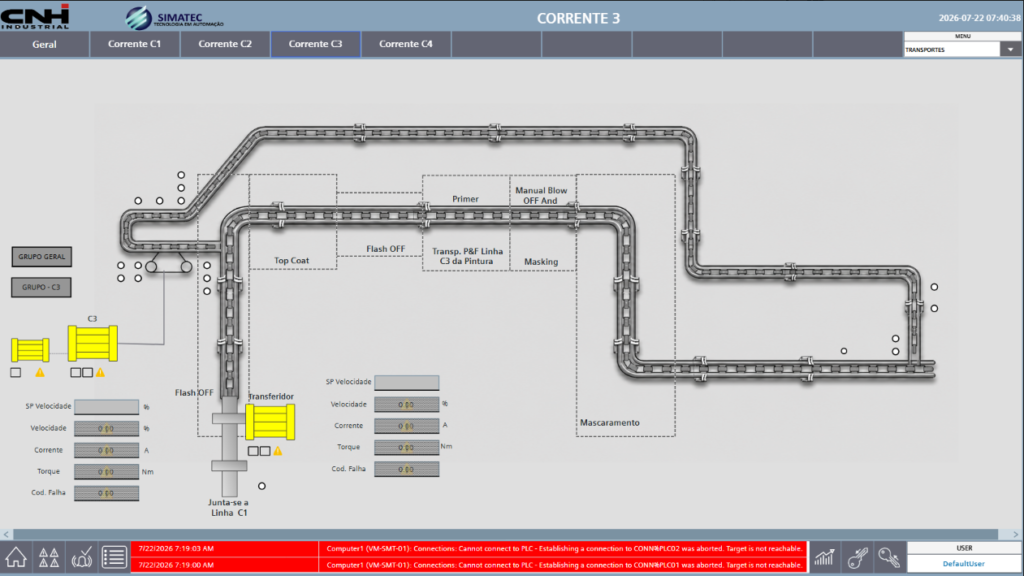Click left-hand Velocidade value field

coord(106,428)
